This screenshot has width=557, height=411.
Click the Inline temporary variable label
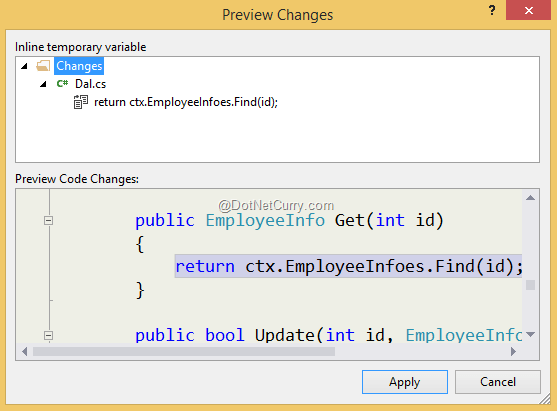[x=81, y=47]
